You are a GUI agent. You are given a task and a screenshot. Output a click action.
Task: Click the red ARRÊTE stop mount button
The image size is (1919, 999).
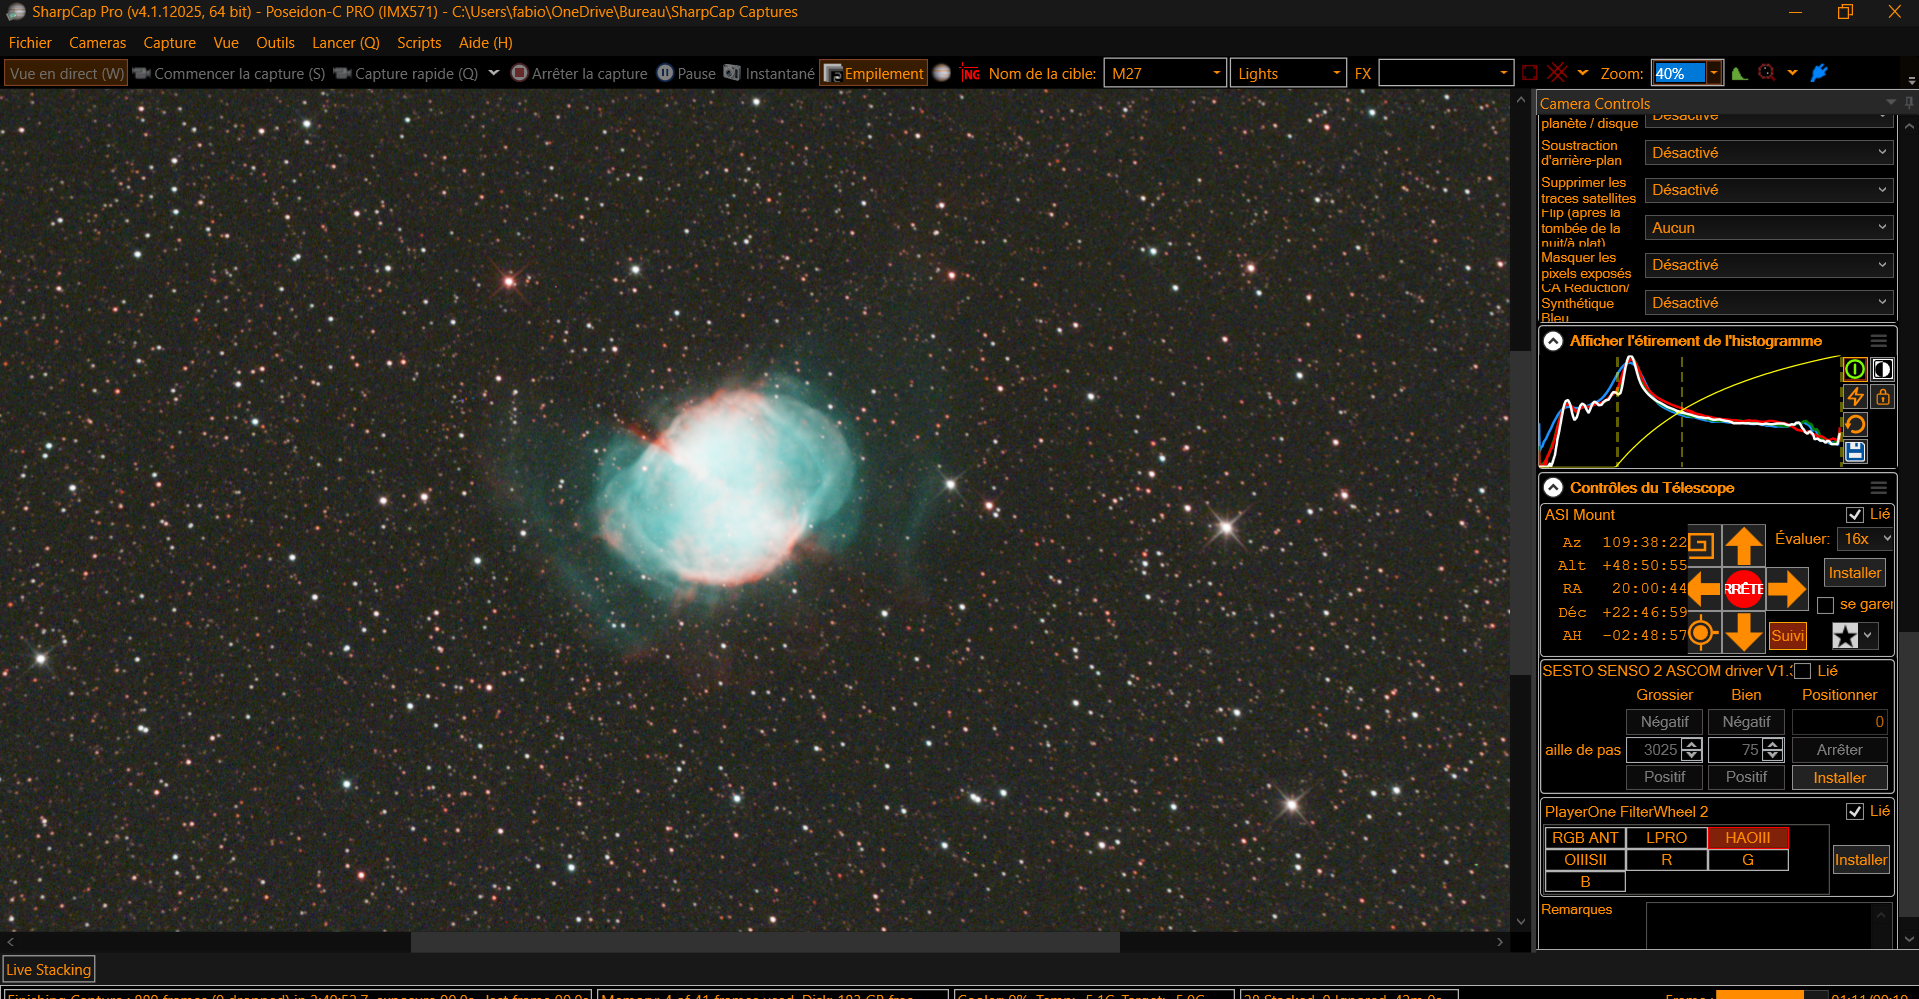point(1744,589)
